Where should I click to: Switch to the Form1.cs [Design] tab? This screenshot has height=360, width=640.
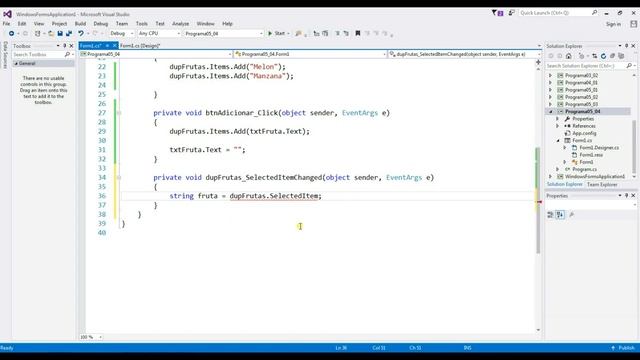[x=140, y=46]
